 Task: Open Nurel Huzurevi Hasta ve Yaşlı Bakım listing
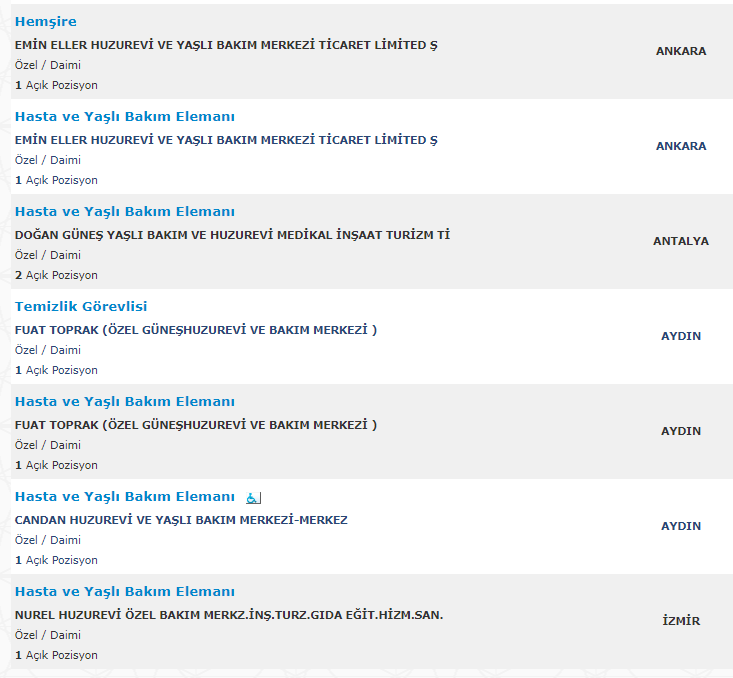tap(124, 591)
